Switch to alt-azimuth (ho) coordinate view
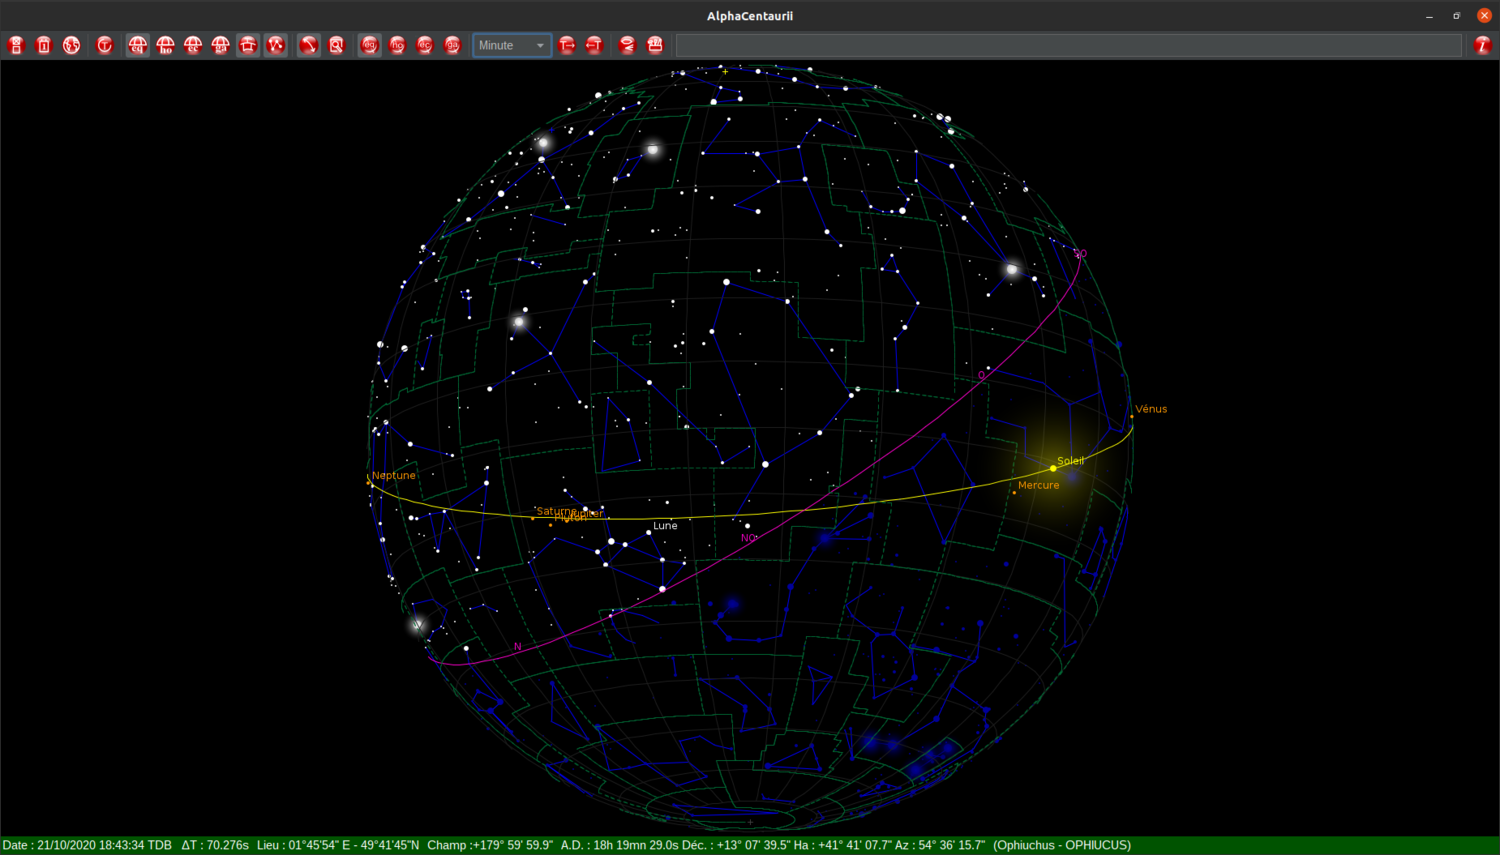1500x855 pixels. point(165,45)
